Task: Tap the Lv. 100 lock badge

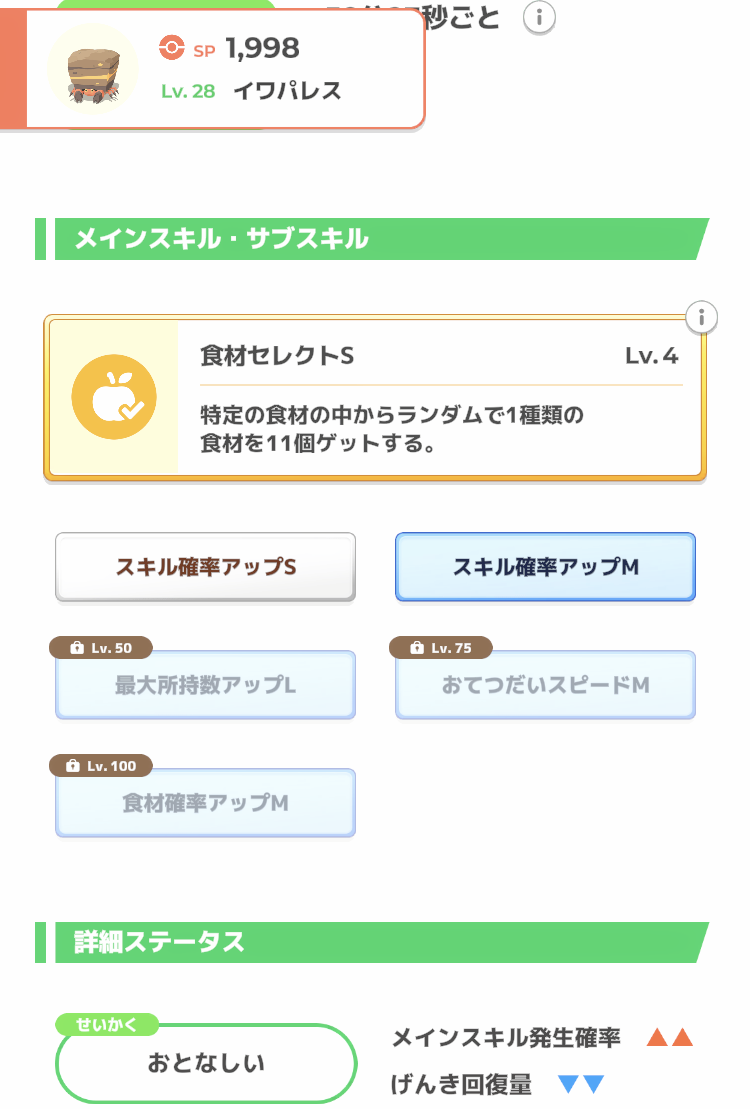Action: click(x=101, y=766)
